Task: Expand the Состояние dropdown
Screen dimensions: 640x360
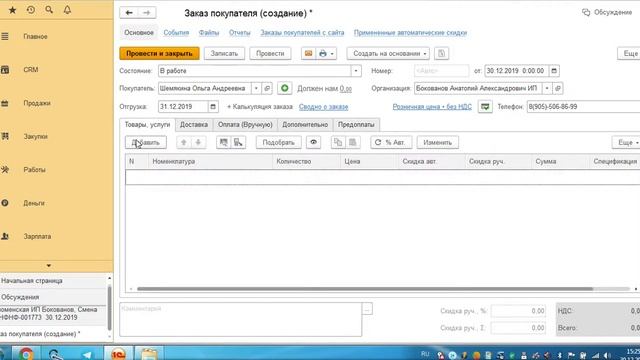Action: point(356,71)
